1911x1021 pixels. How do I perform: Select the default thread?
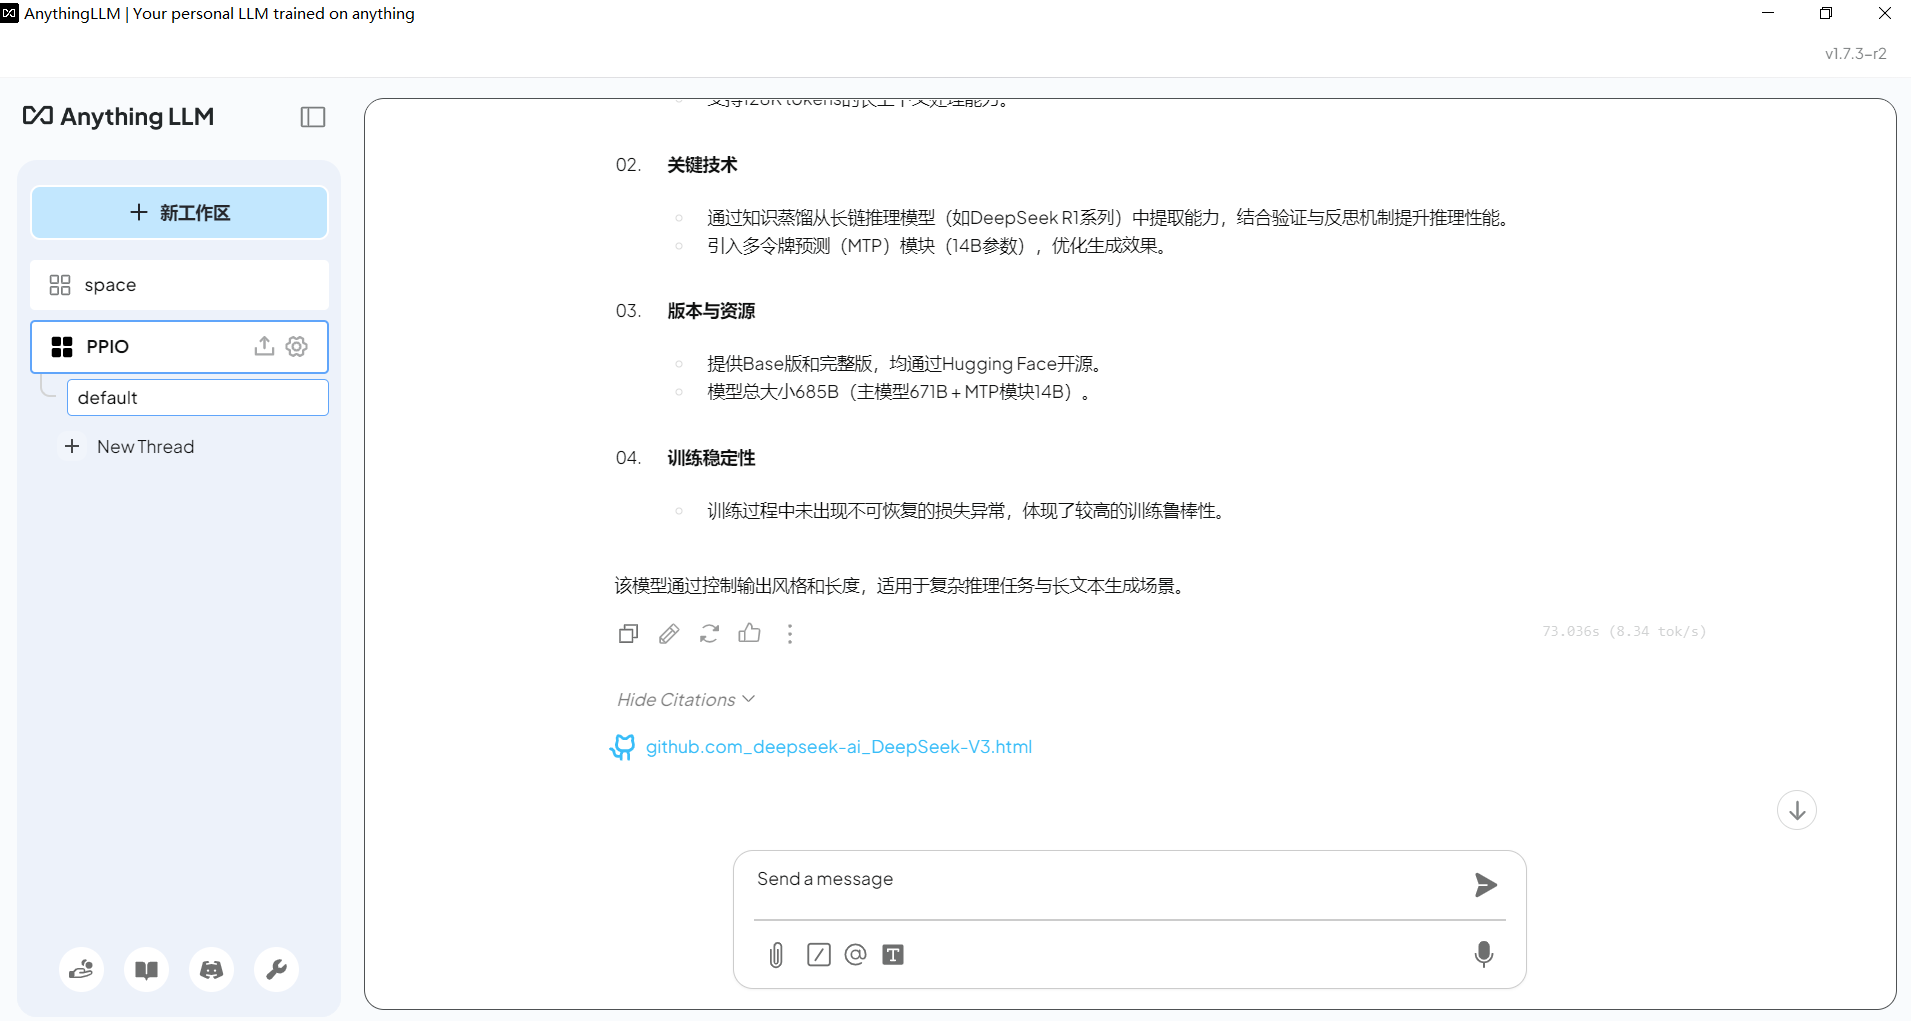pos(198,397)
